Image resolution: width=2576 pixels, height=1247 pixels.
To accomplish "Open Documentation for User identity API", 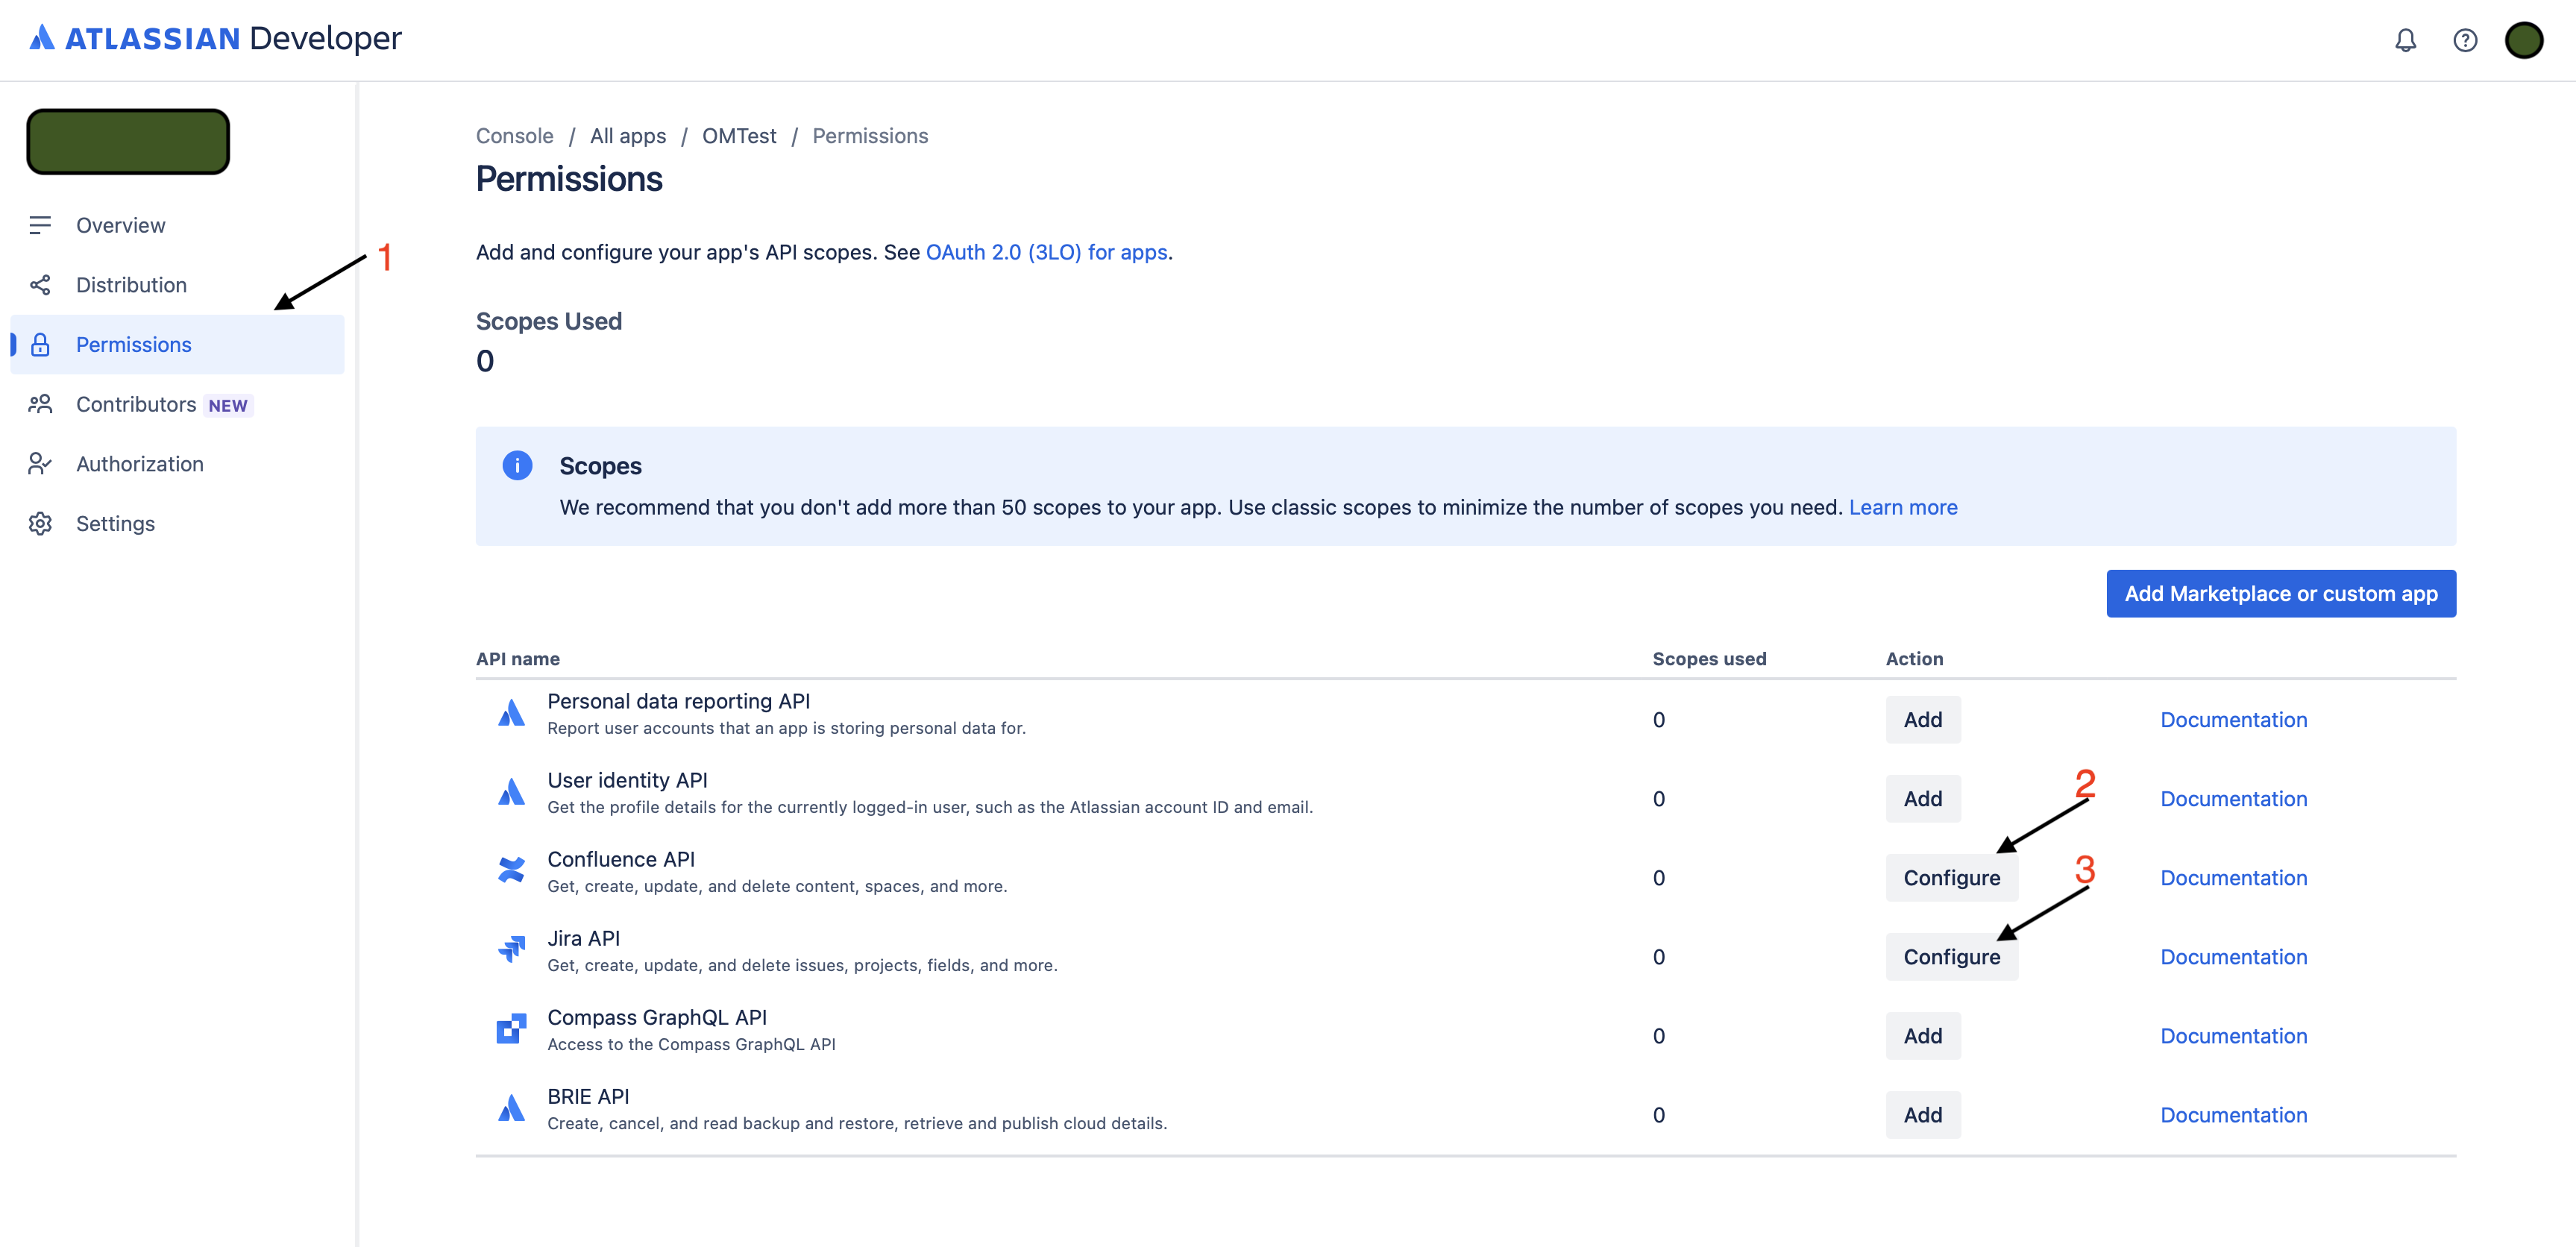I will point(2233,799).
